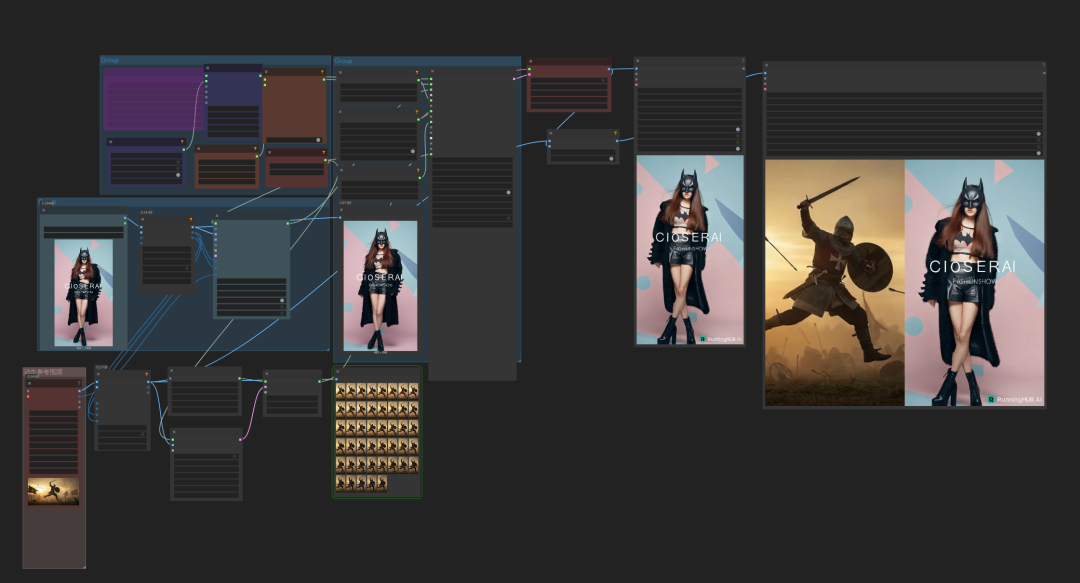Screen dimensions: 1080x583
Task: Toggle the switch at the bottom of the large brown node
Action: click(318, 140)
